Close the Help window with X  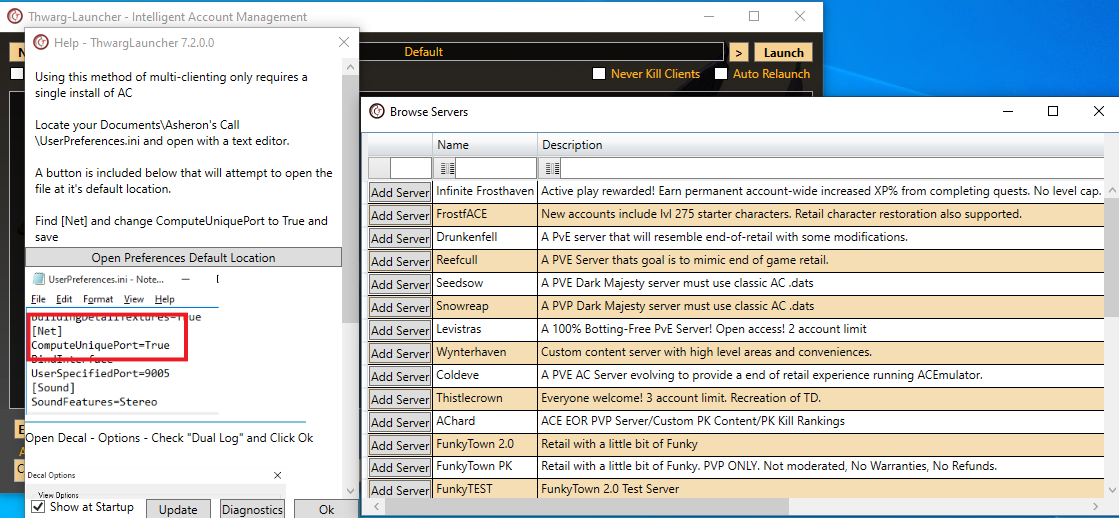click(x=344, y=43)
